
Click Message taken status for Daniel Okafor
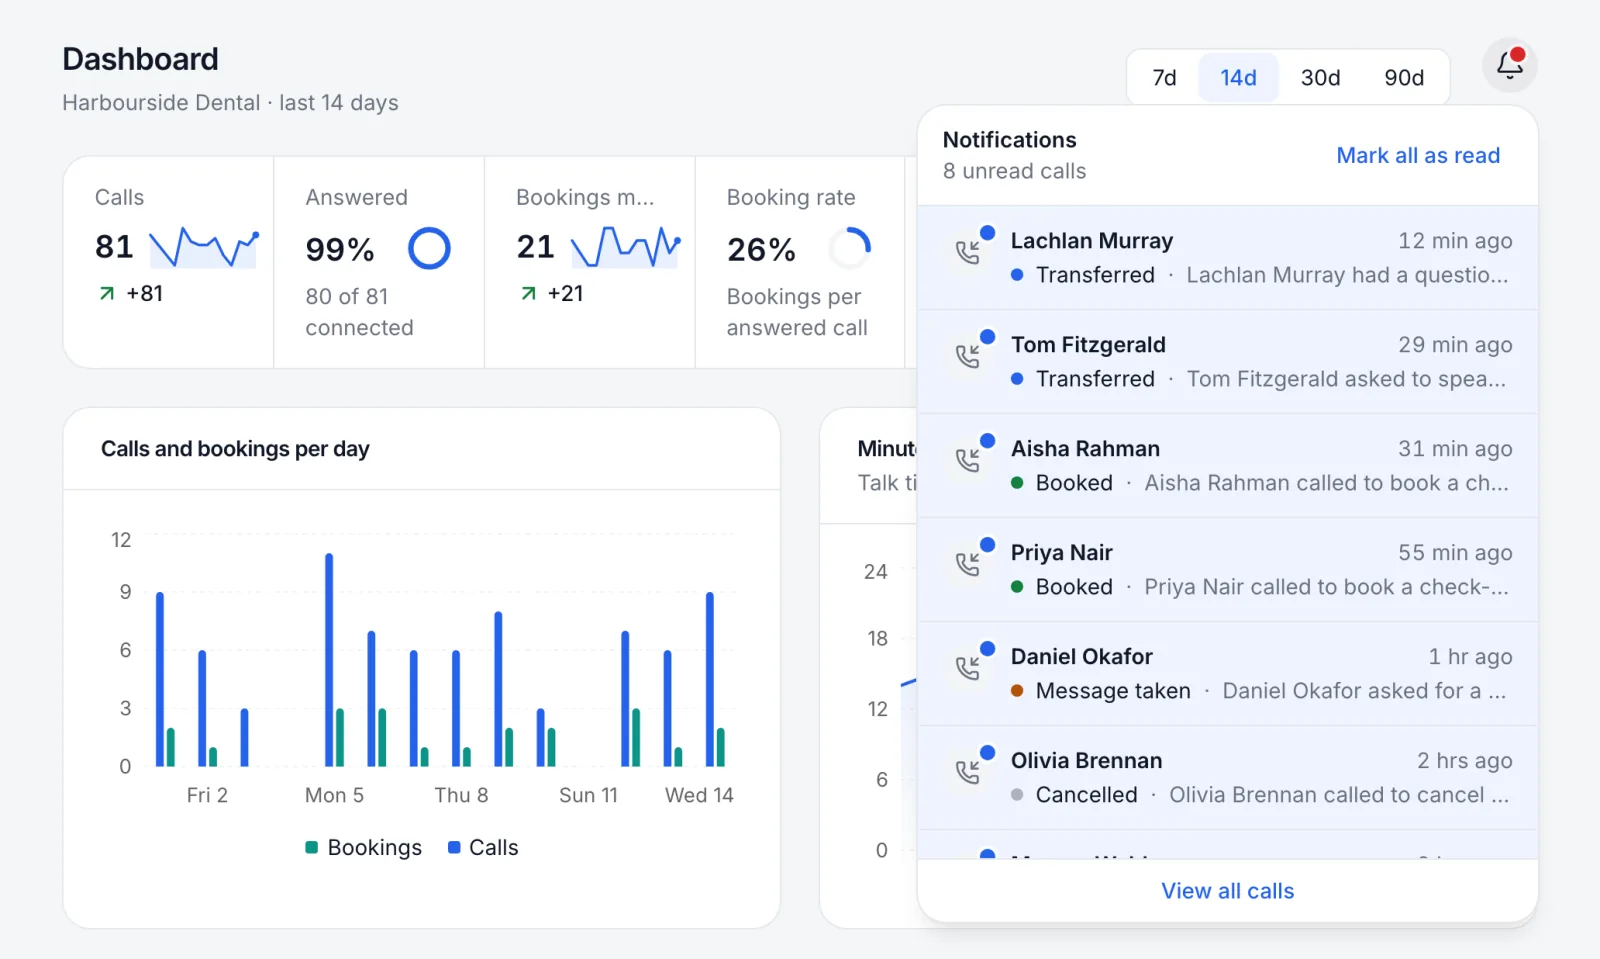[x=1101, y=691]
